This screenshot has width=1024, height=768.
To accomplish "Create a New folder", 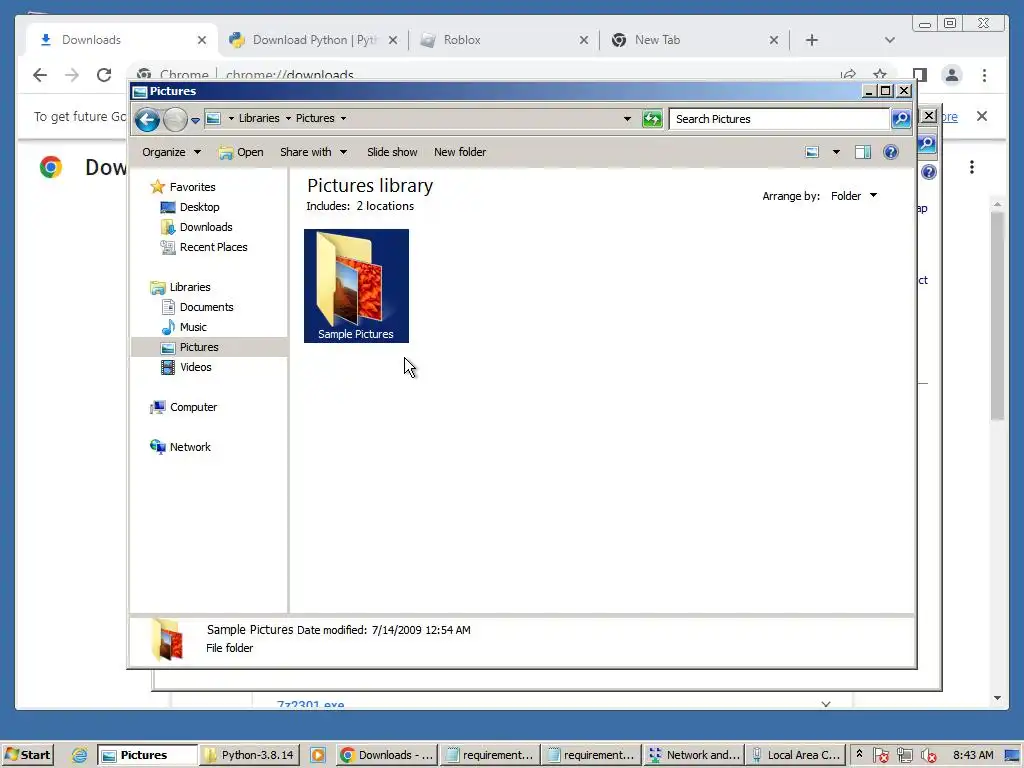I will pyautogui.click(x=460, y=152).
